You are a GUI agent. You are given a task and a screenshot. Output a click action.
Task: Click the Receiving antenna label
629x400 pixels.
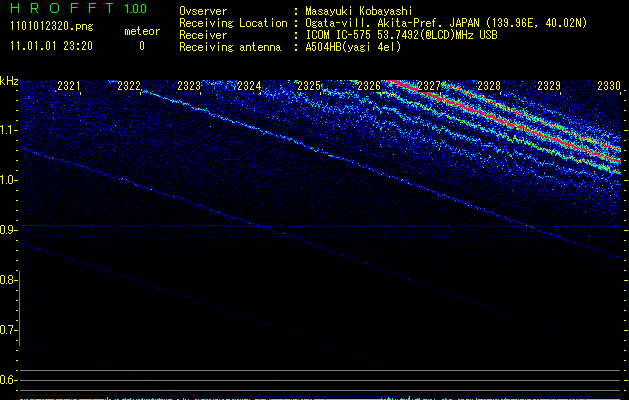pyautogui.click(x=230, y=47)
